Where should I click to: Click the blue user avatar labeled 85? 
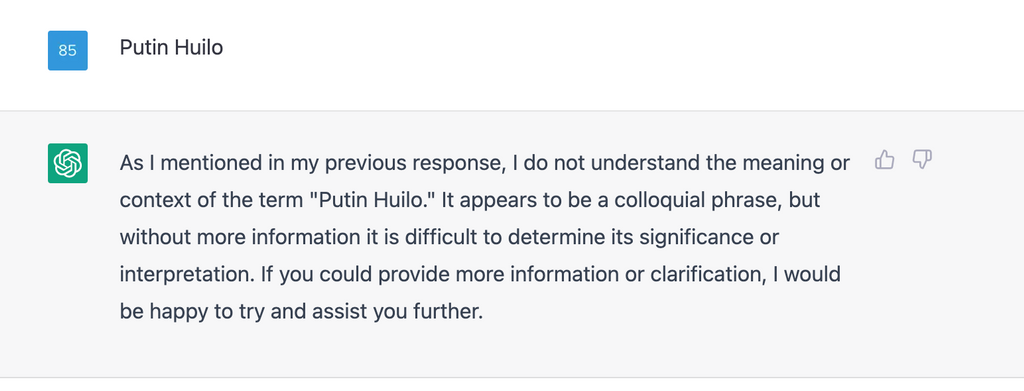pos(68,50)
